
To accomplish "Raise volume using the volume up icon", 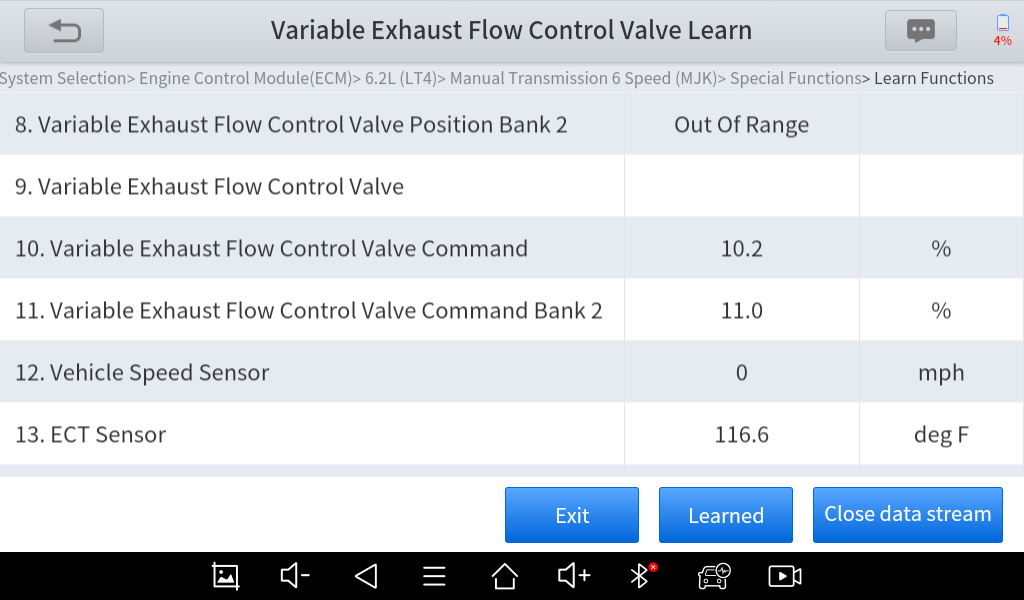I will pos(574,576).
